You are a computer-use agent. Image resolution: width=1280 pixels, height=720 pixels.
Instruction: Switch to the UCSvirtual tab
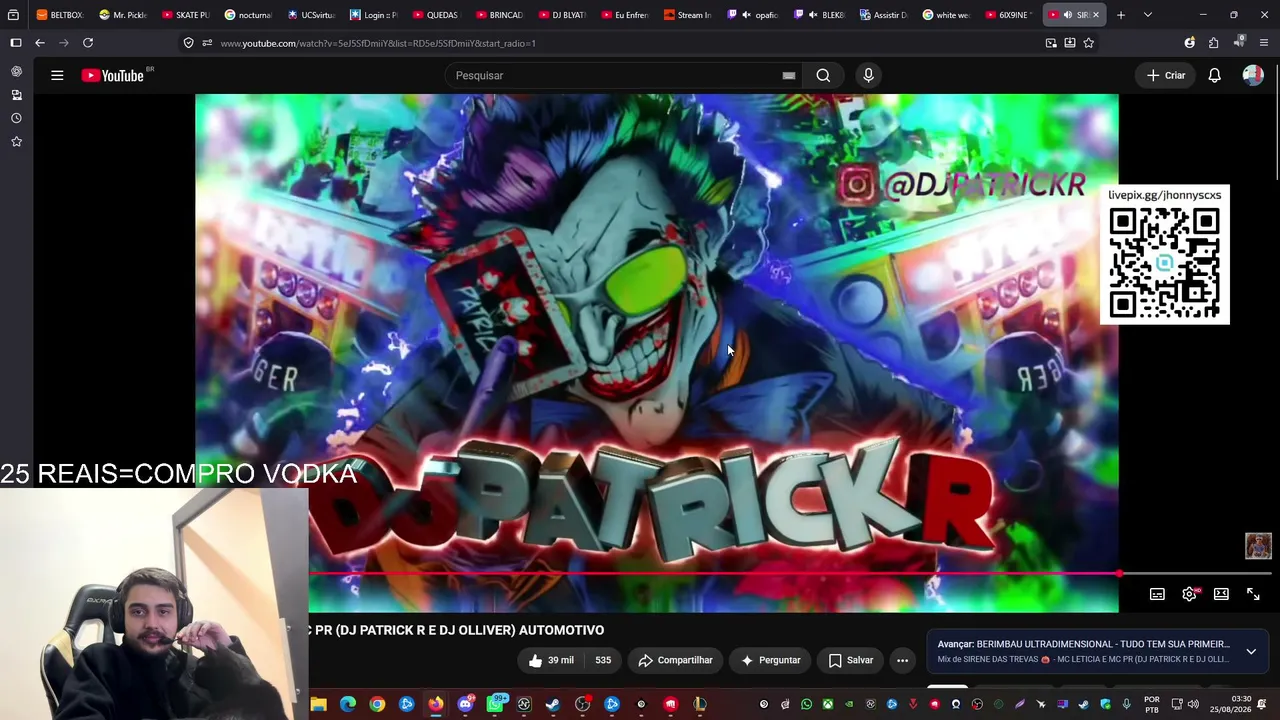click(x=311, y=15)
